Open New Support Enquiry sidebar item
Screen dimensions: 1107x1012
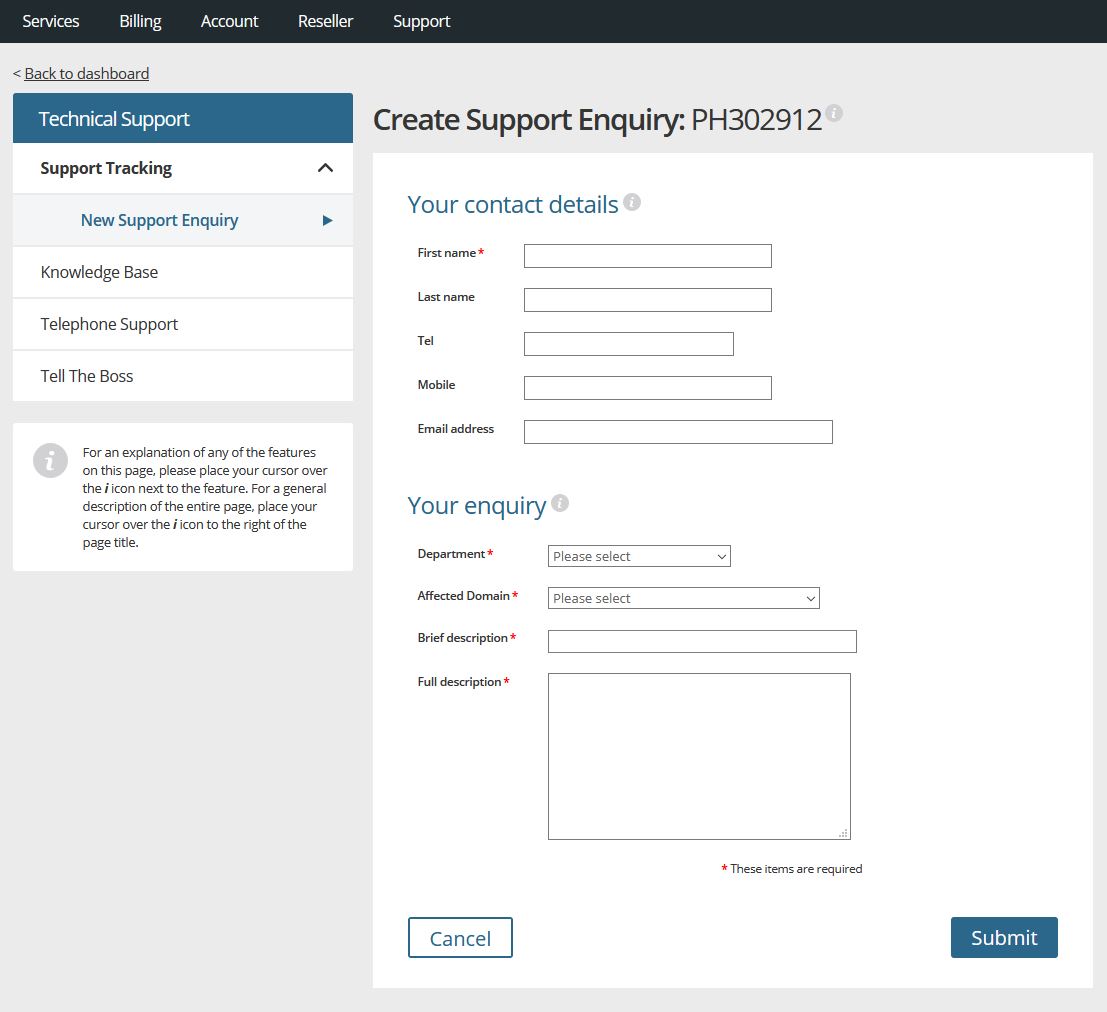click(183, 220)
